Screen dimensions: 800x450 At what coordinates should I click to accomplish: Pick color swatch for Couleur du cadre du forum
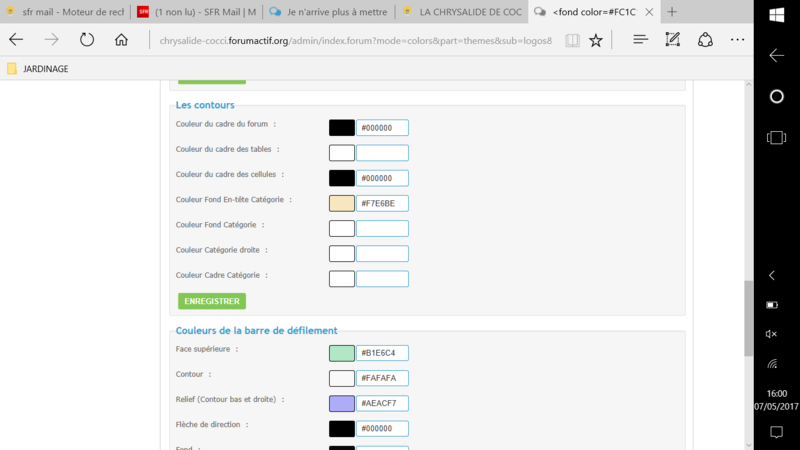(x=342, y=128)
